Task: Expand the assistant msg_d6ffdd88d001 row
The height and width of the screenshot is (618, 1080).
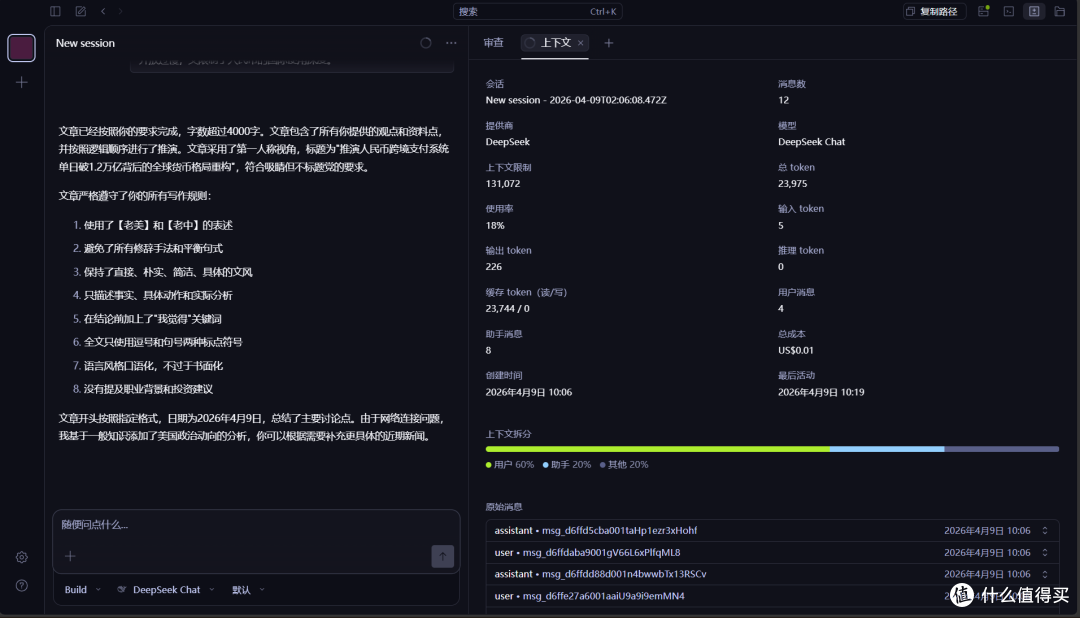Action: pyautogui.click(x=771, y=574)
